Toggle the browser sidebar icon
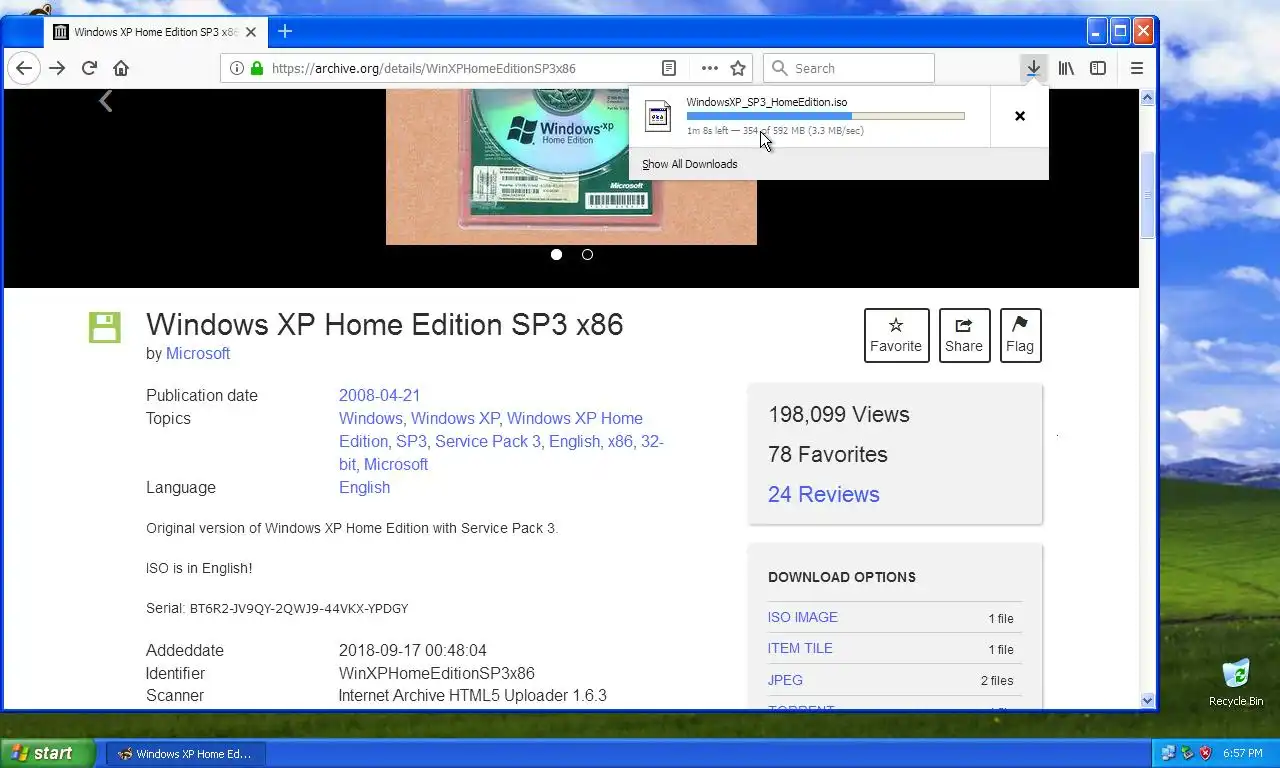Screen dimensions: 1280x768 point(1098,68)
